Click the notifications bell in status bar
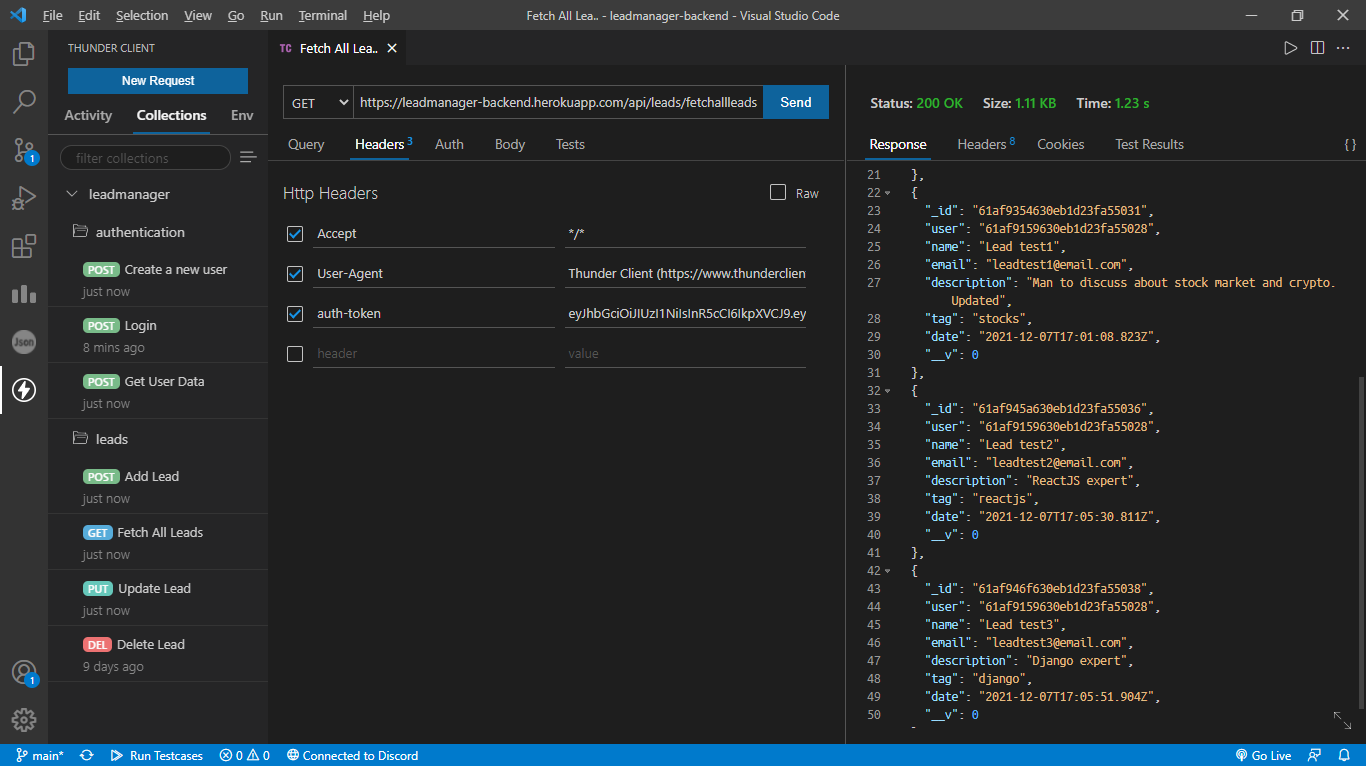 pyautogui.click(x=1345, y=756)
